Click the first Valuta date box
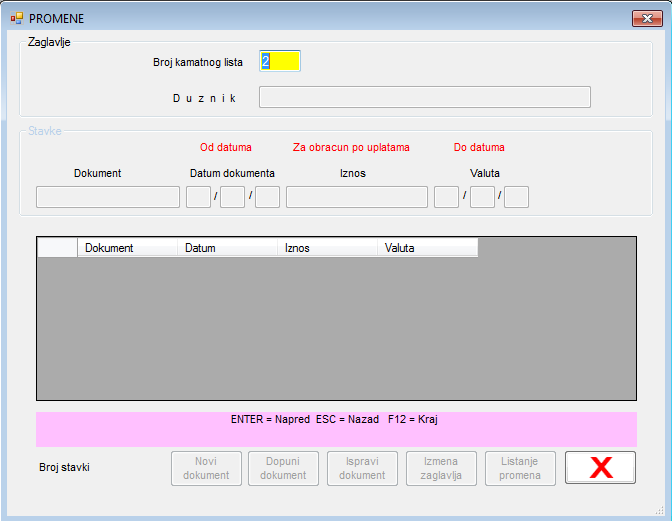The image size is (672, 521). click(x=446, y=197)
